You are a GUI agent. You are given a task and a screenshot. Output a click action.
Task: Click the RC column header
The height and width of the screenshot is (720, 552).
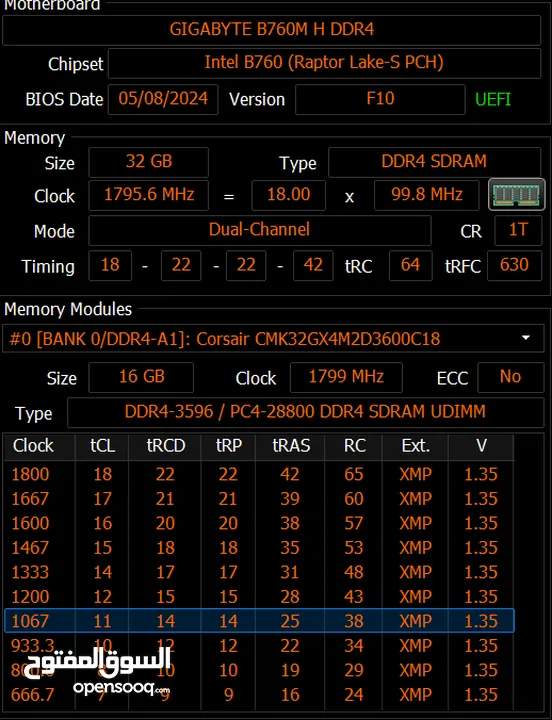pyautogui.click(x=354, y=446)
